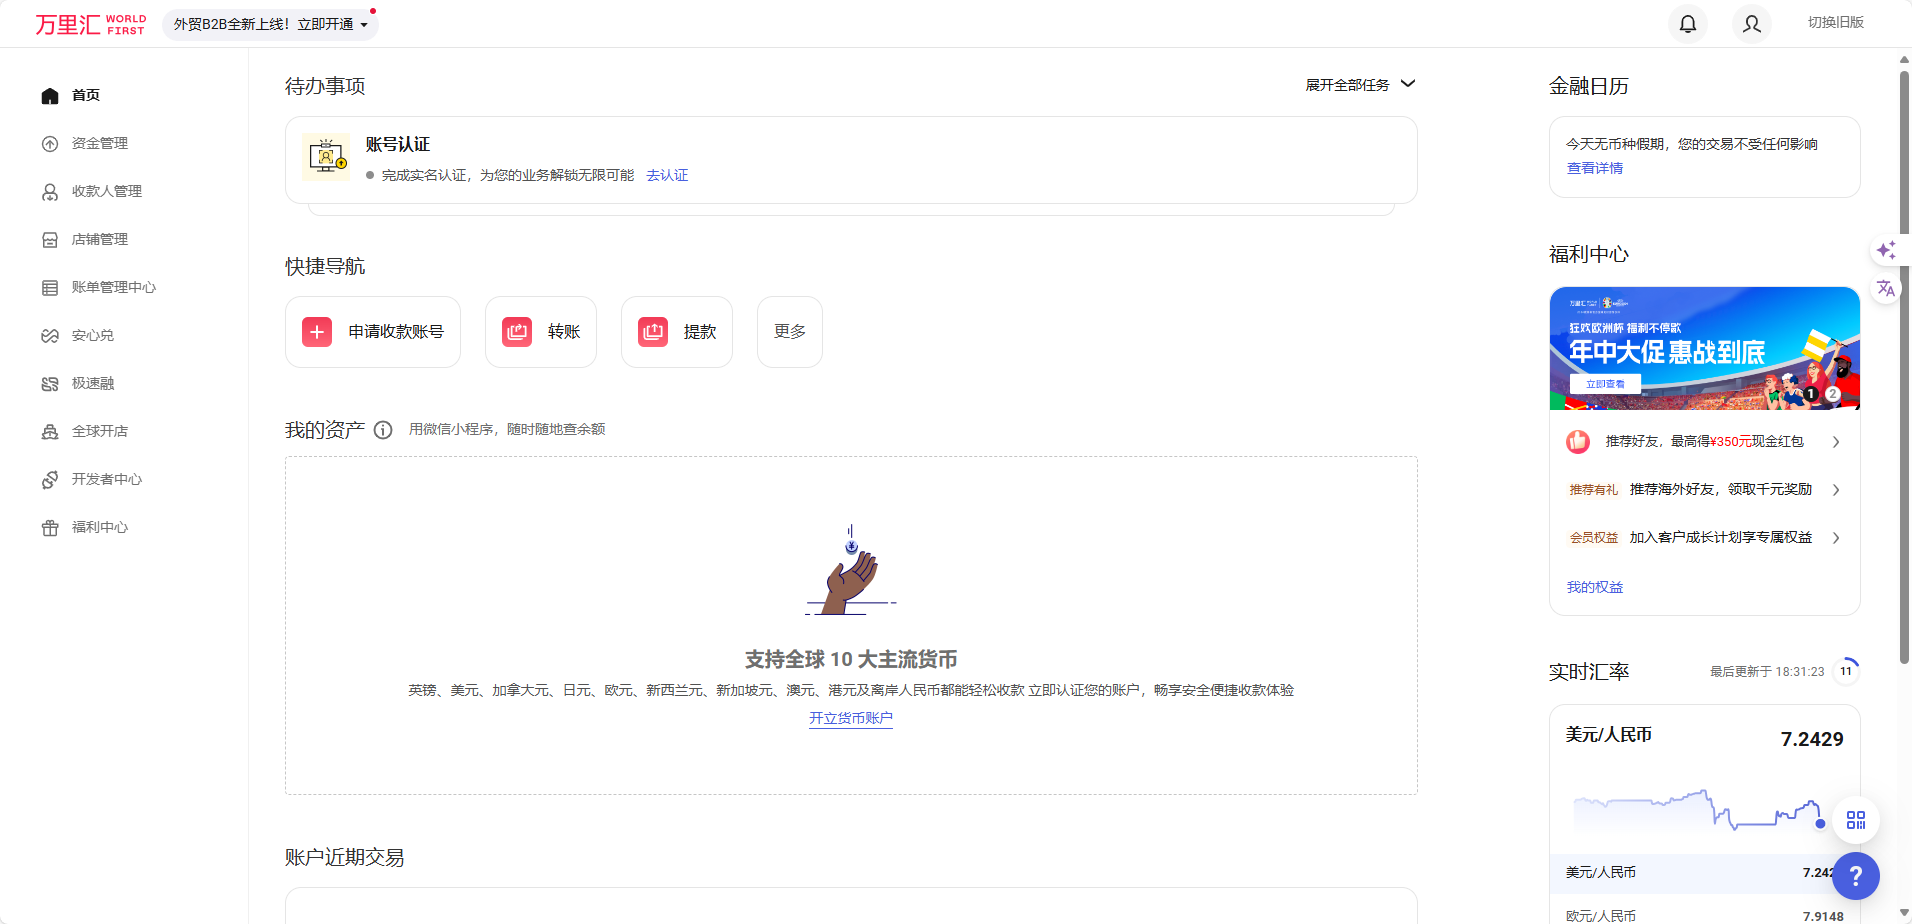Image resolution: width=1912 pixels, height=924 pixels.
Task: Click the 更多 quick navigation button
Action: 790,332
